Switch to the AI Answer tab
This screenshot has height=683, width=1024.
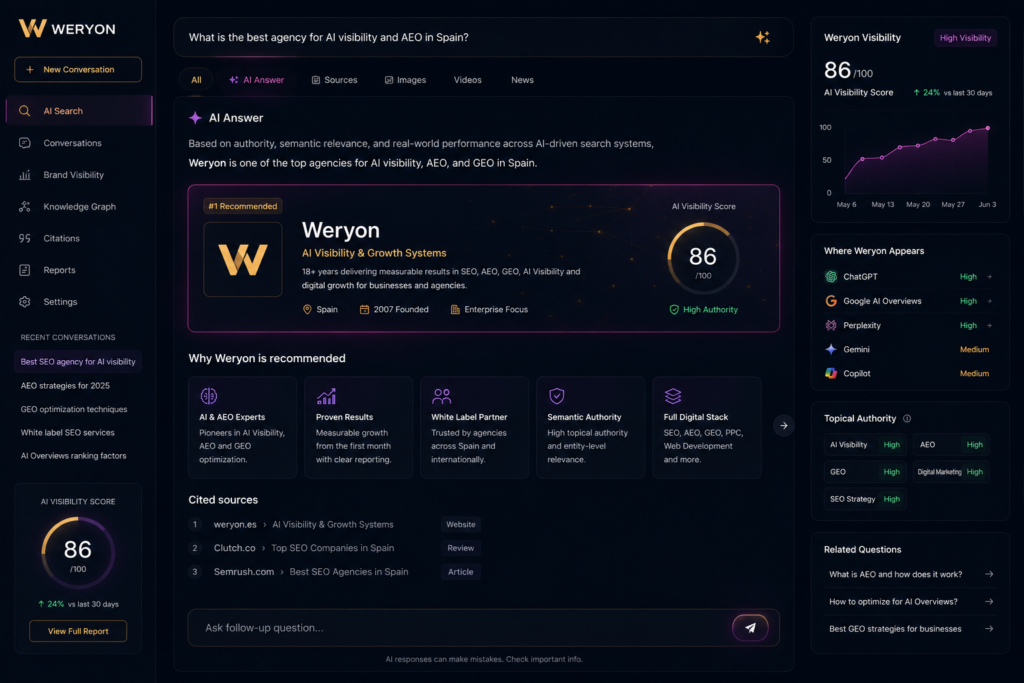coord(257,80)
